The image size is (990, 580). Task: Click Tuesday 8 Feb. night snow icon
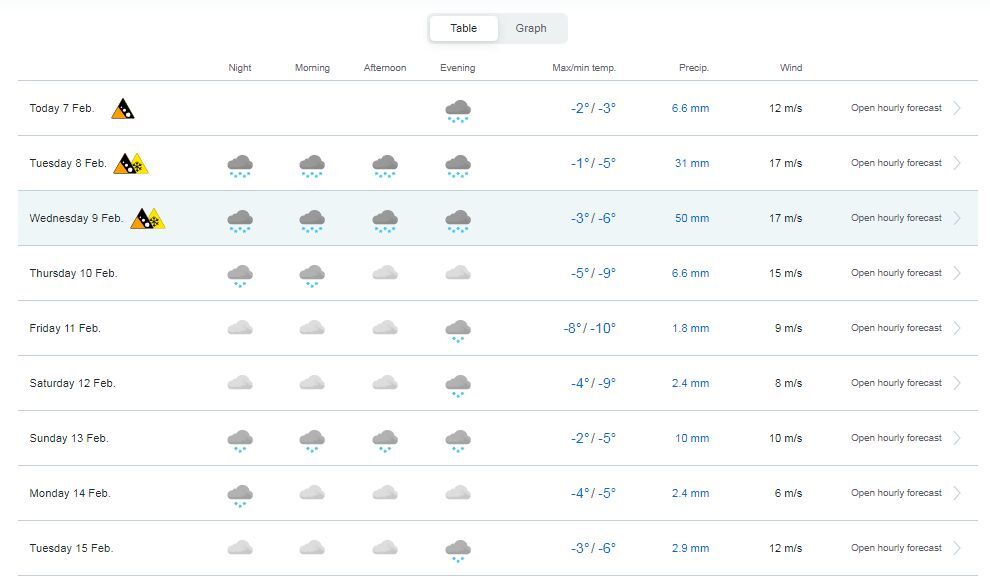pyautogui.click(x=240, y=165)
